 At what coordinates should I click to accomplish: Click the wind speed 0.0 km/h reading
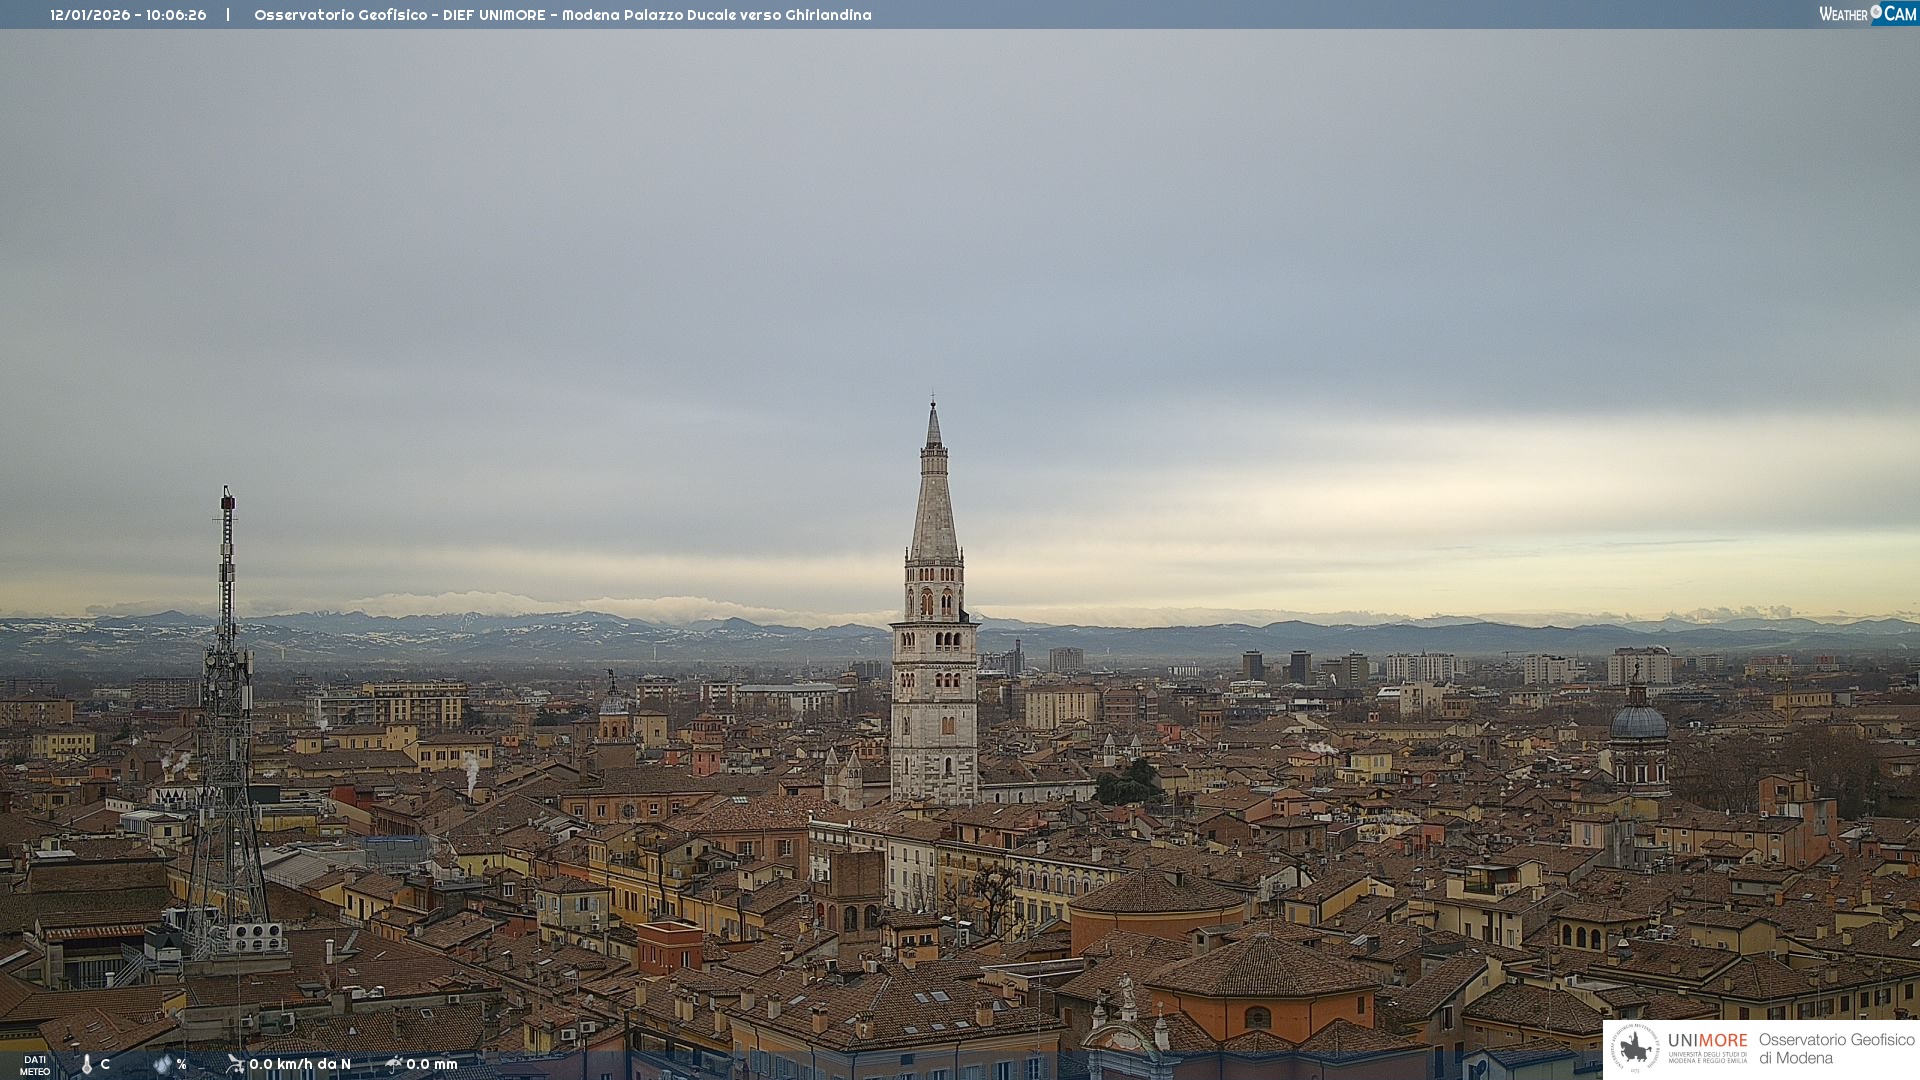[299, 1064]
